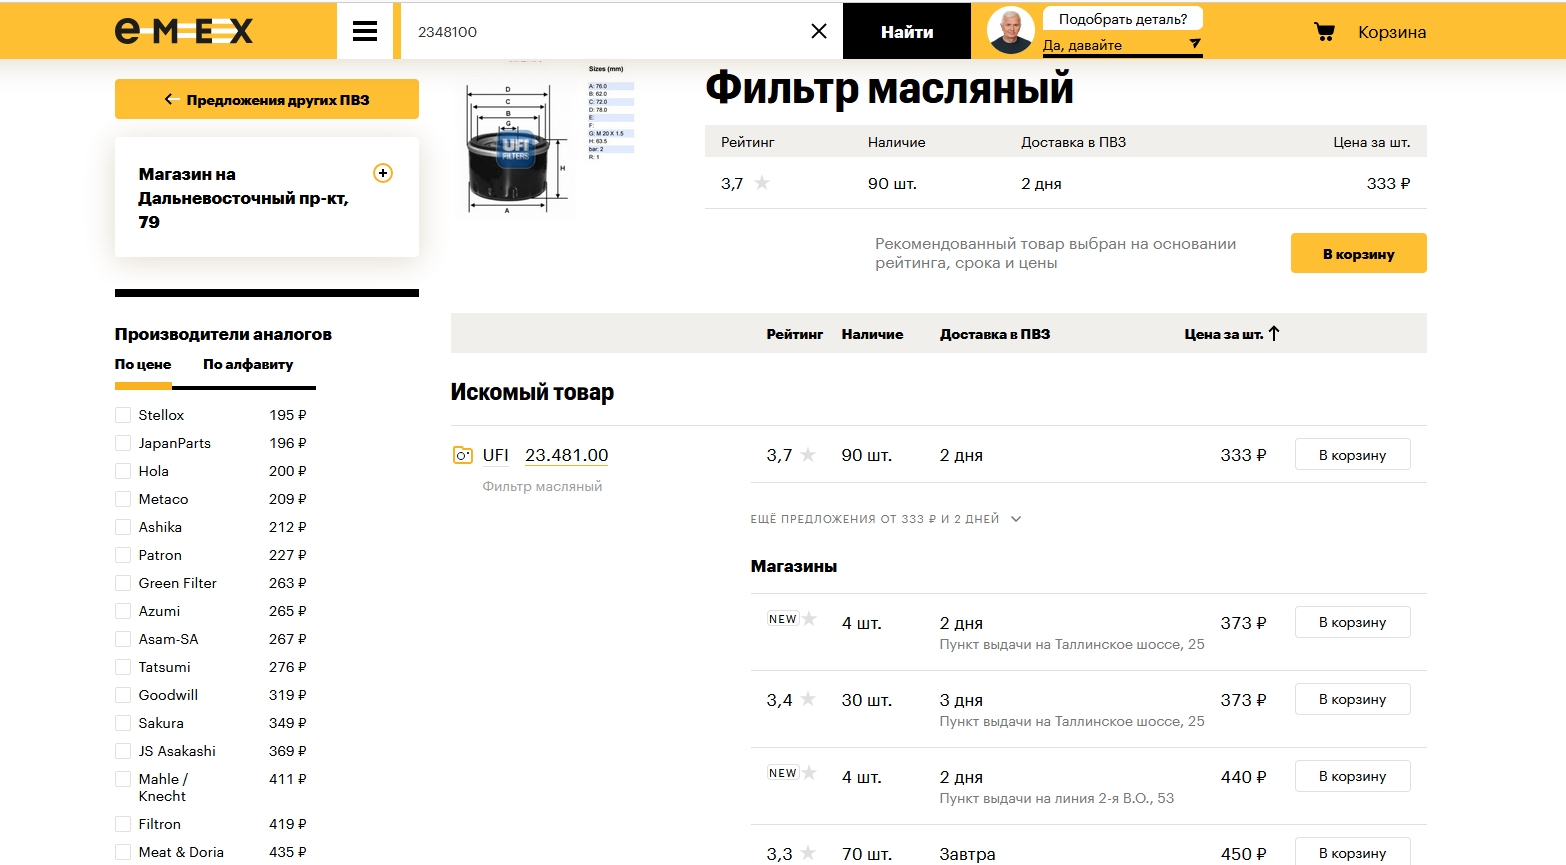1566x865 pixels.
Task: Check the Filtron checkbox
Action: coord(123,824)
